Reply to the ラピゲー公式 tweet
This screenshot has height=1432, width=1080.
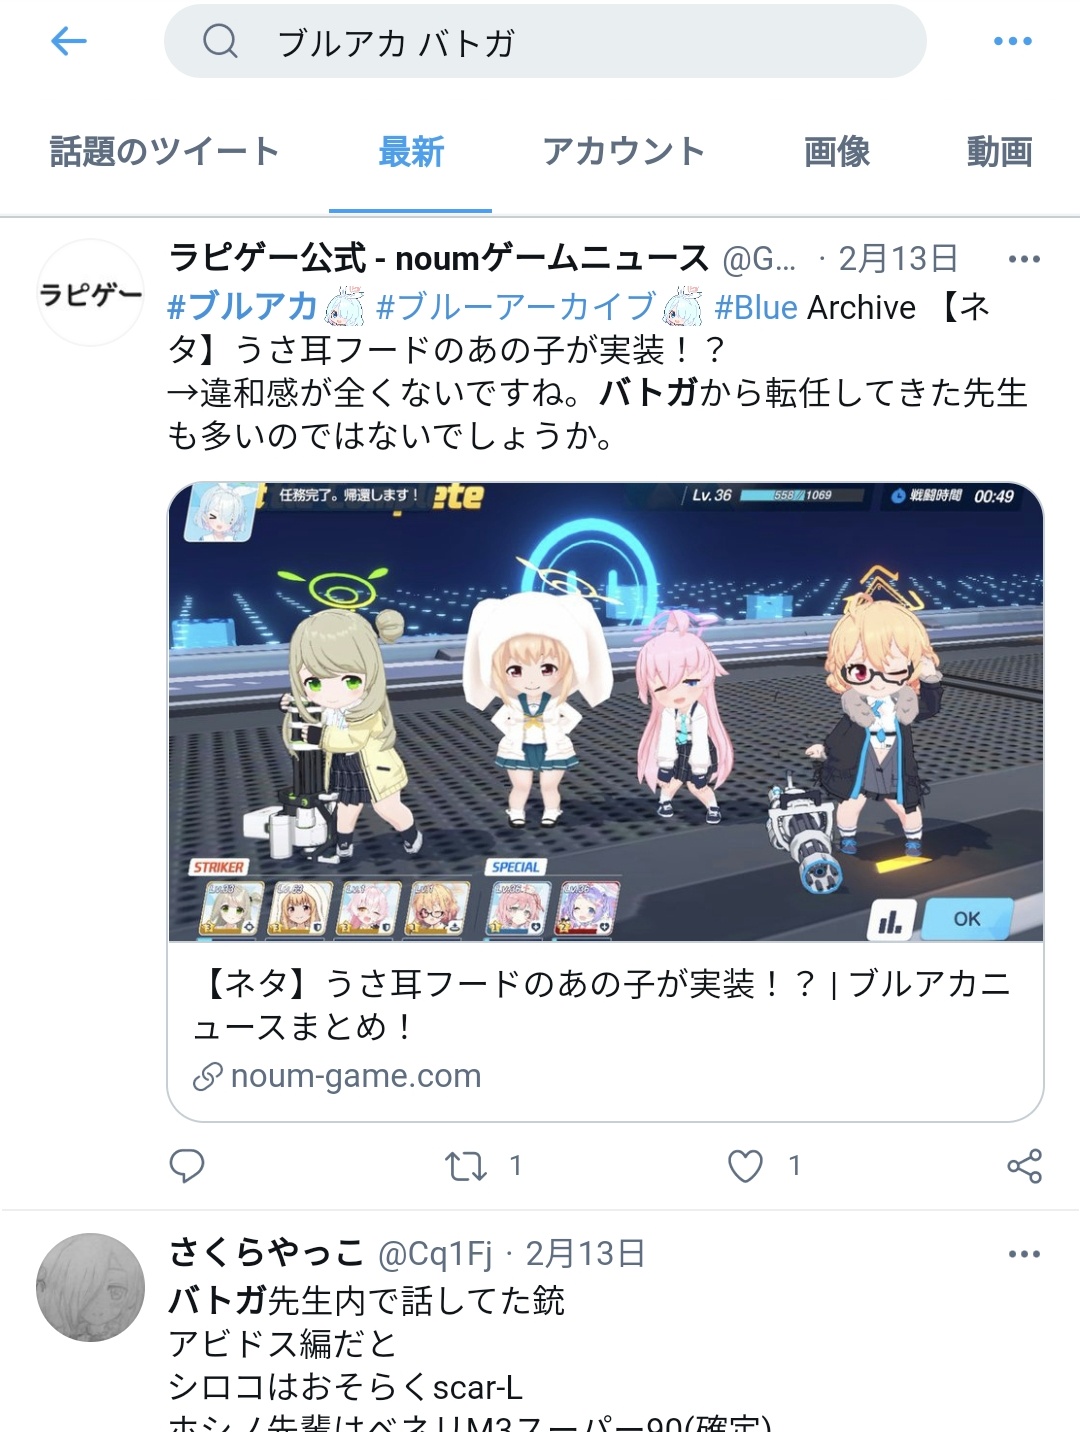pyautogui.click(x=187, y=1166)
